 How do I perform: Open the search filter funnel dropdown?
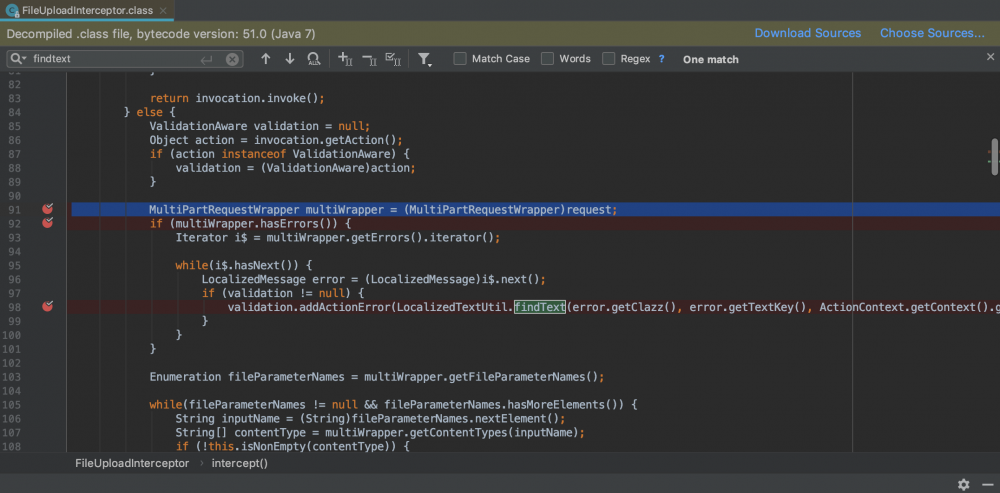424,59
